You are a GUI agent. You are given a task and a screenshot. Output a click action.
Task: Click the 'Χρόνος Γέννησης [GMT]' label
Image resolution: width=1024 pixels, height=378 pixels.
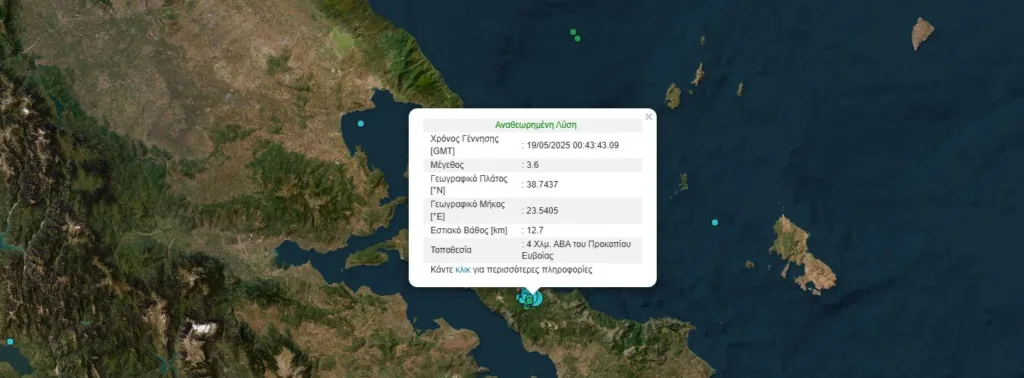point(465,144)
